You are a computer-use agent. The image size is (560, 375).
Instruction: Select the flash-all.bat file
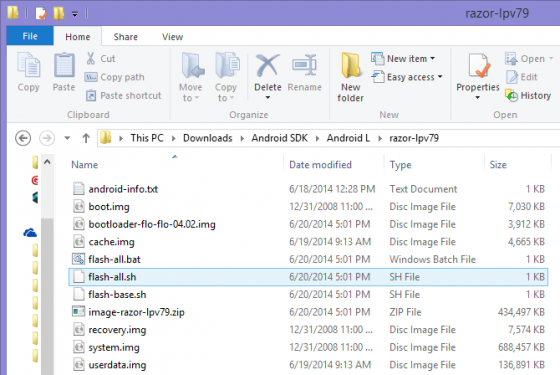tap(308, 259)
